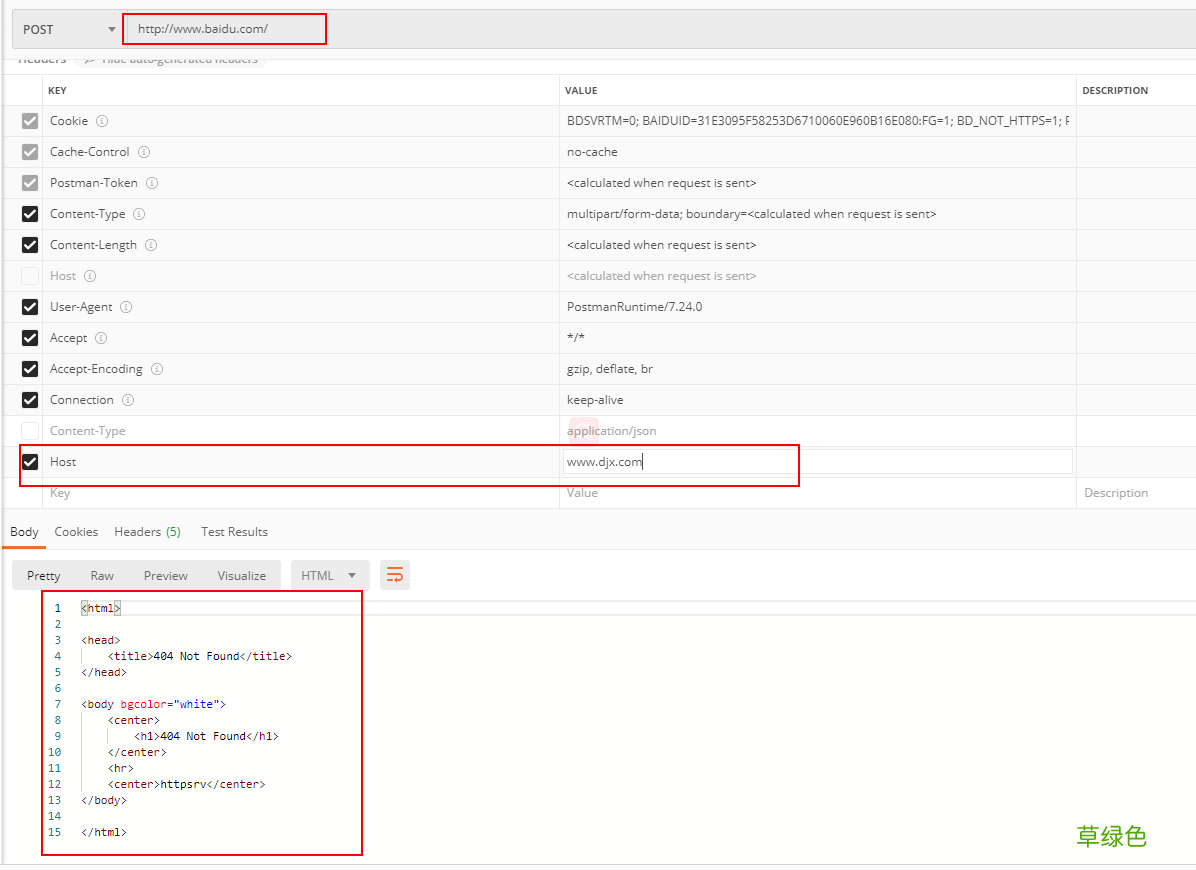Click the URL field containing http://www.baidu.com/
This screenshot has height=870, width=1196.
(x=224, y=28)
